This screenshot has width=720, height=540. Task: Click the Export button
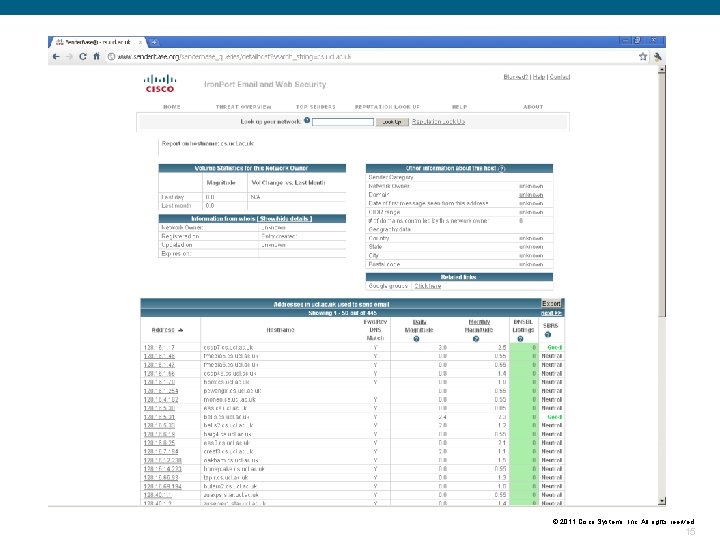551,304
